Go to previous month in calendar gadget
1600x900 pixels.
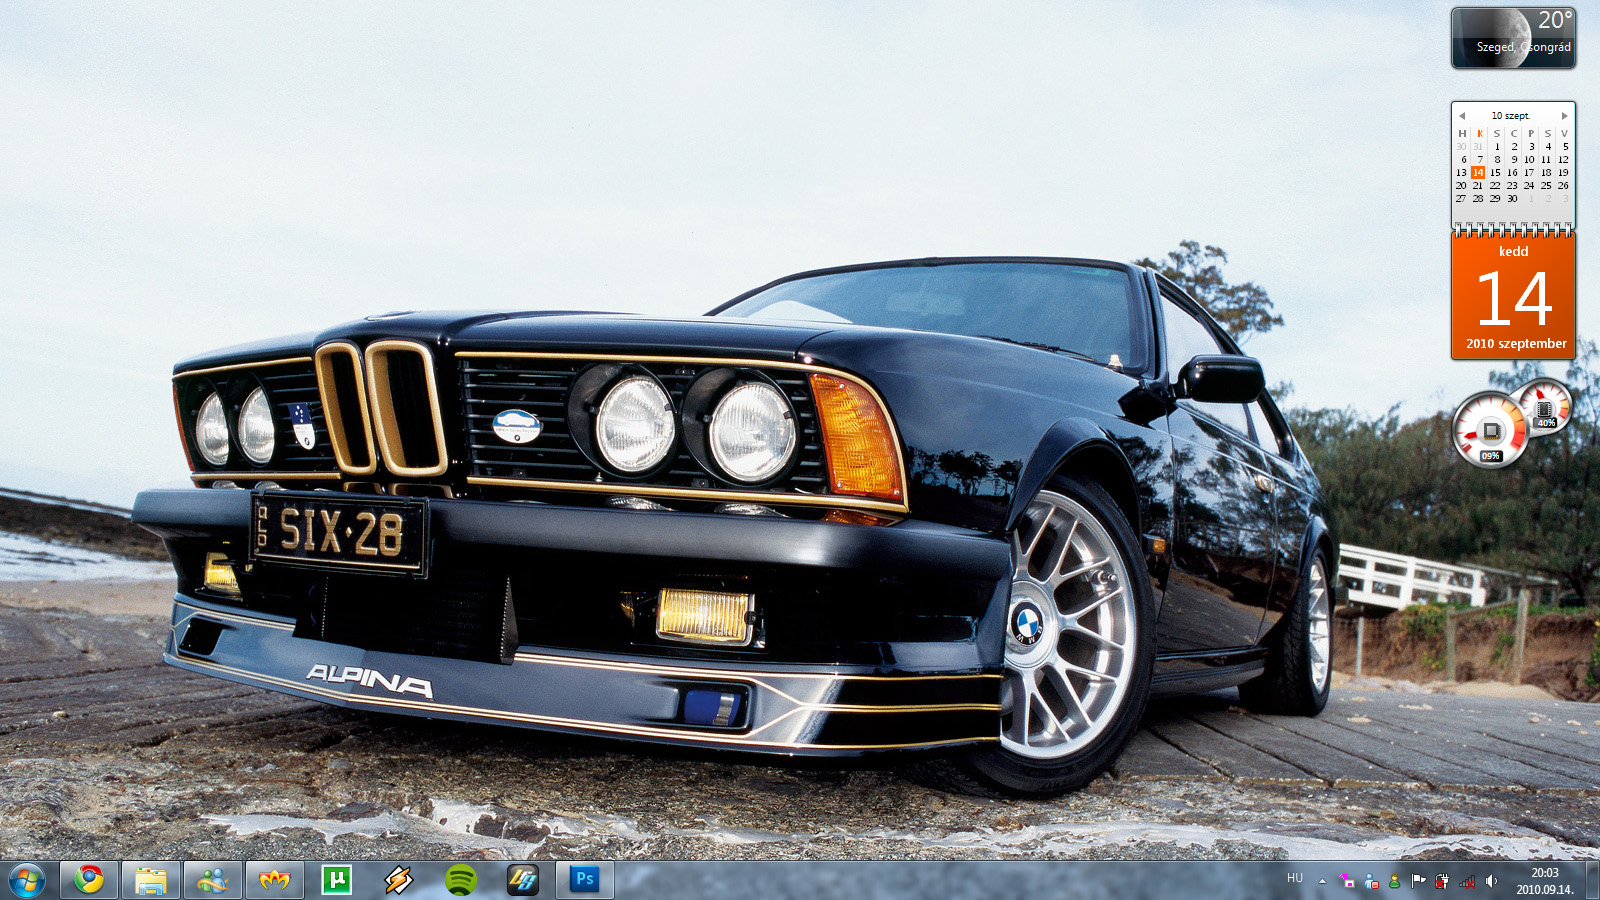[x=1461, y=116]
